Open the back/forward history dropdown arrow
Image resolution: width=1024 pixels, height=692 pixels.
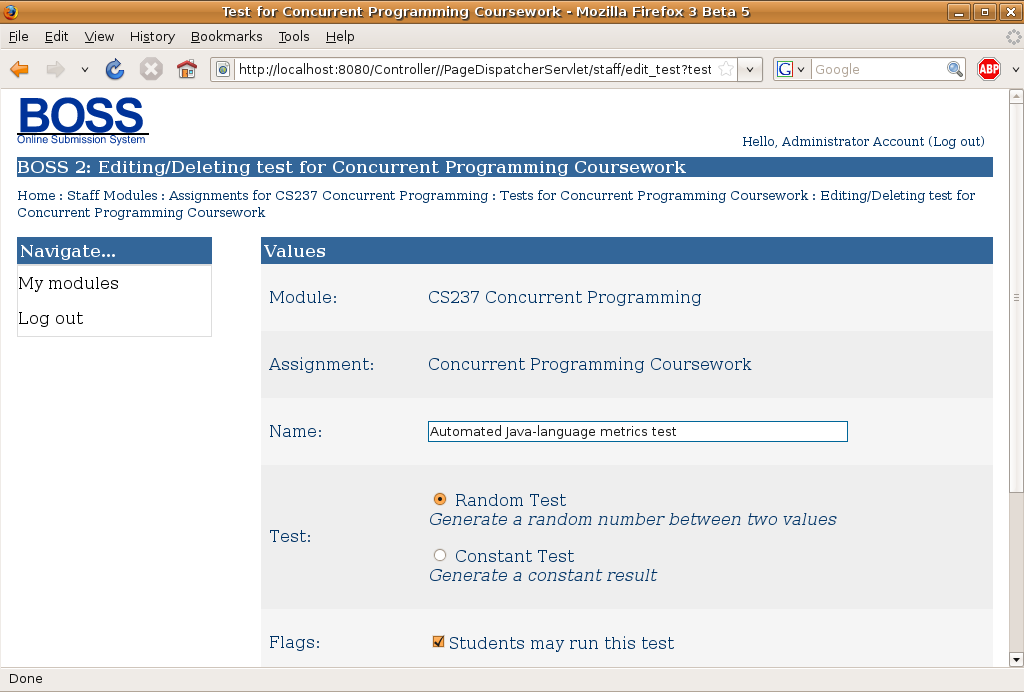tap(85, 69)
